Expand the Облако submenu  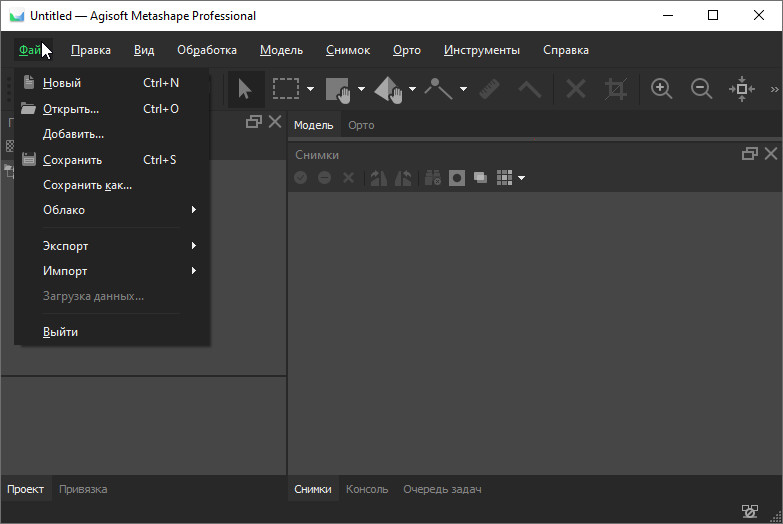click(x=118, y=210)
